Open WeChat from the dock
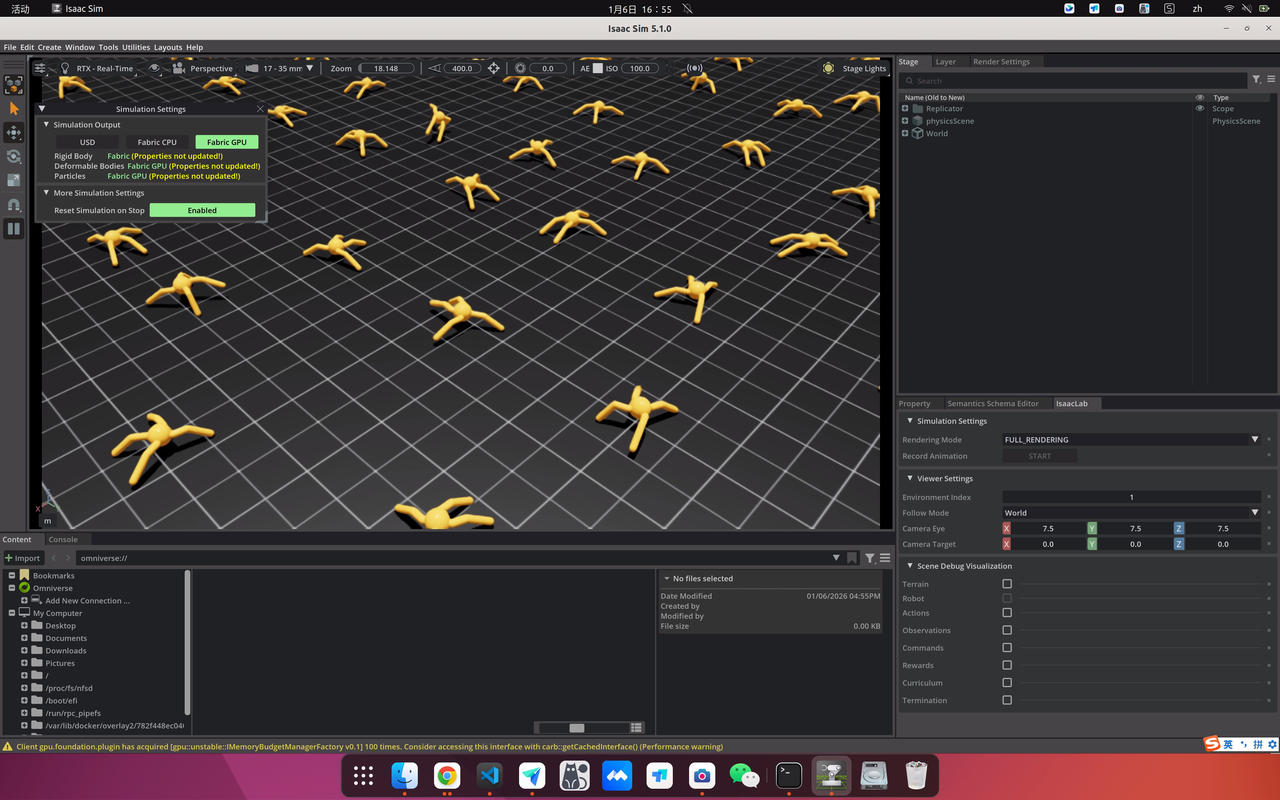Image resolution: width=1280 pixels, height=800 pixels. (744, 775)
